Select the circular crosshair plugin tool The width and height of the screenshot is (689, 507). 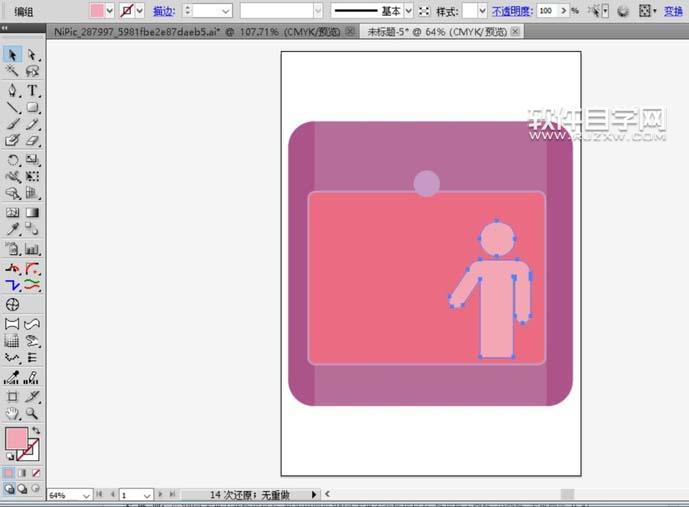tap(12, 304)
